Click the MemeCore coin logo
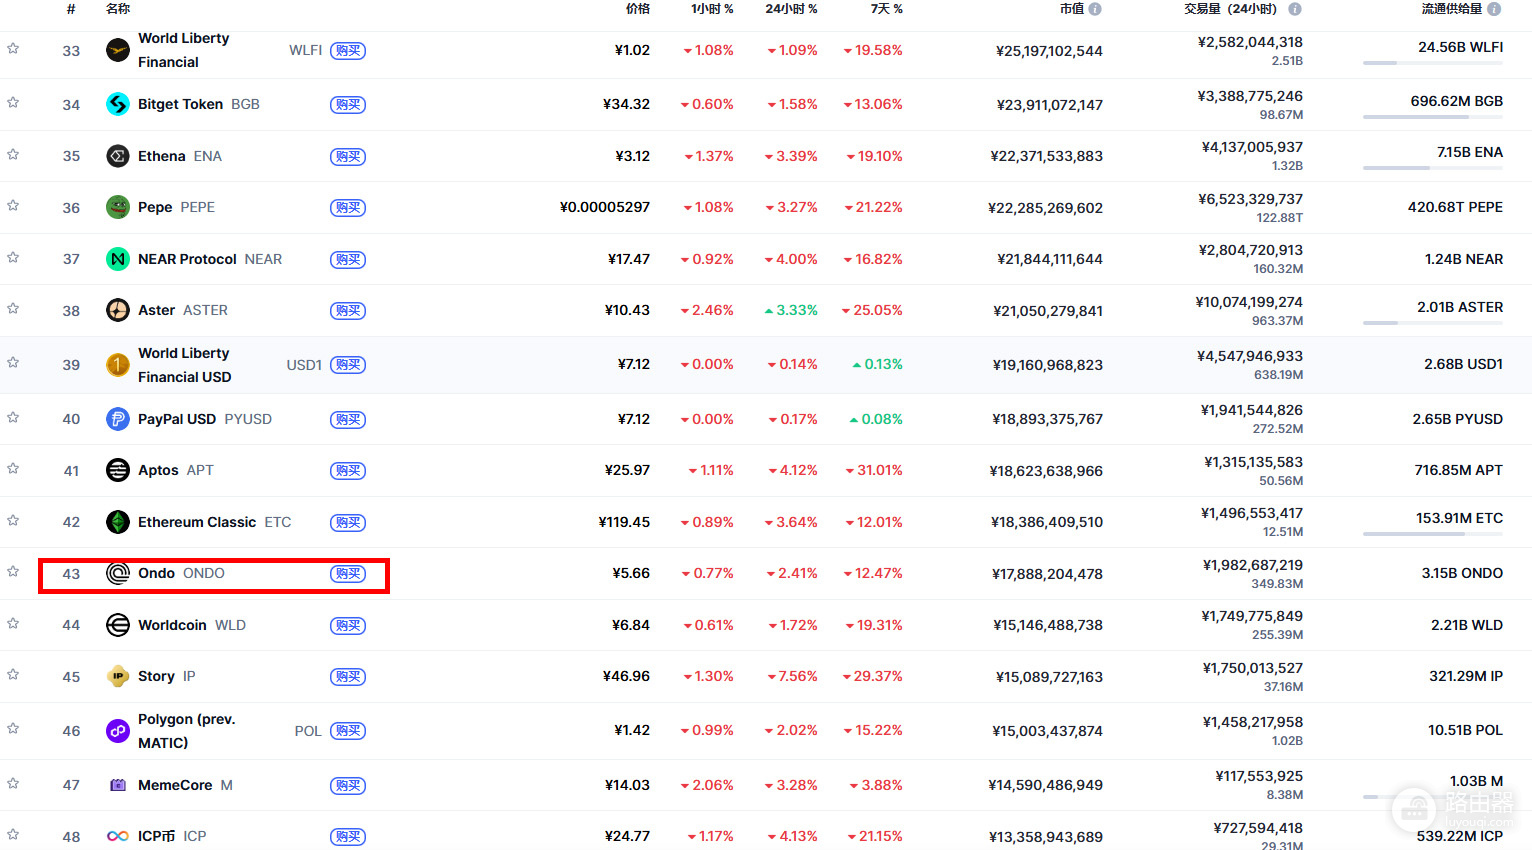Screen dimensions: 1532x850 pos(118,785)
